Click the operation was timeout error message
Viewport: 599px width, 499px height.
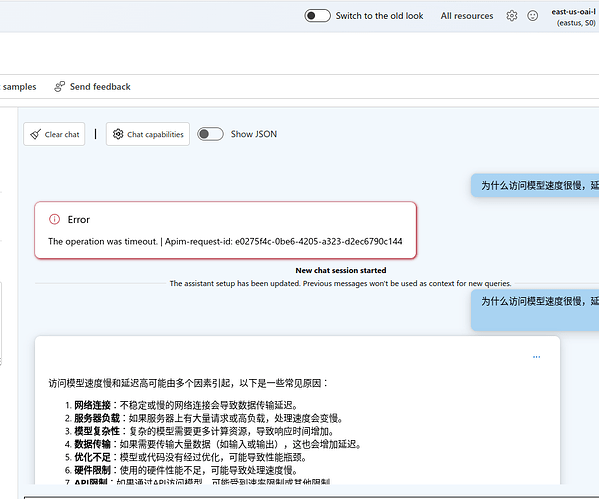(225, 241)
